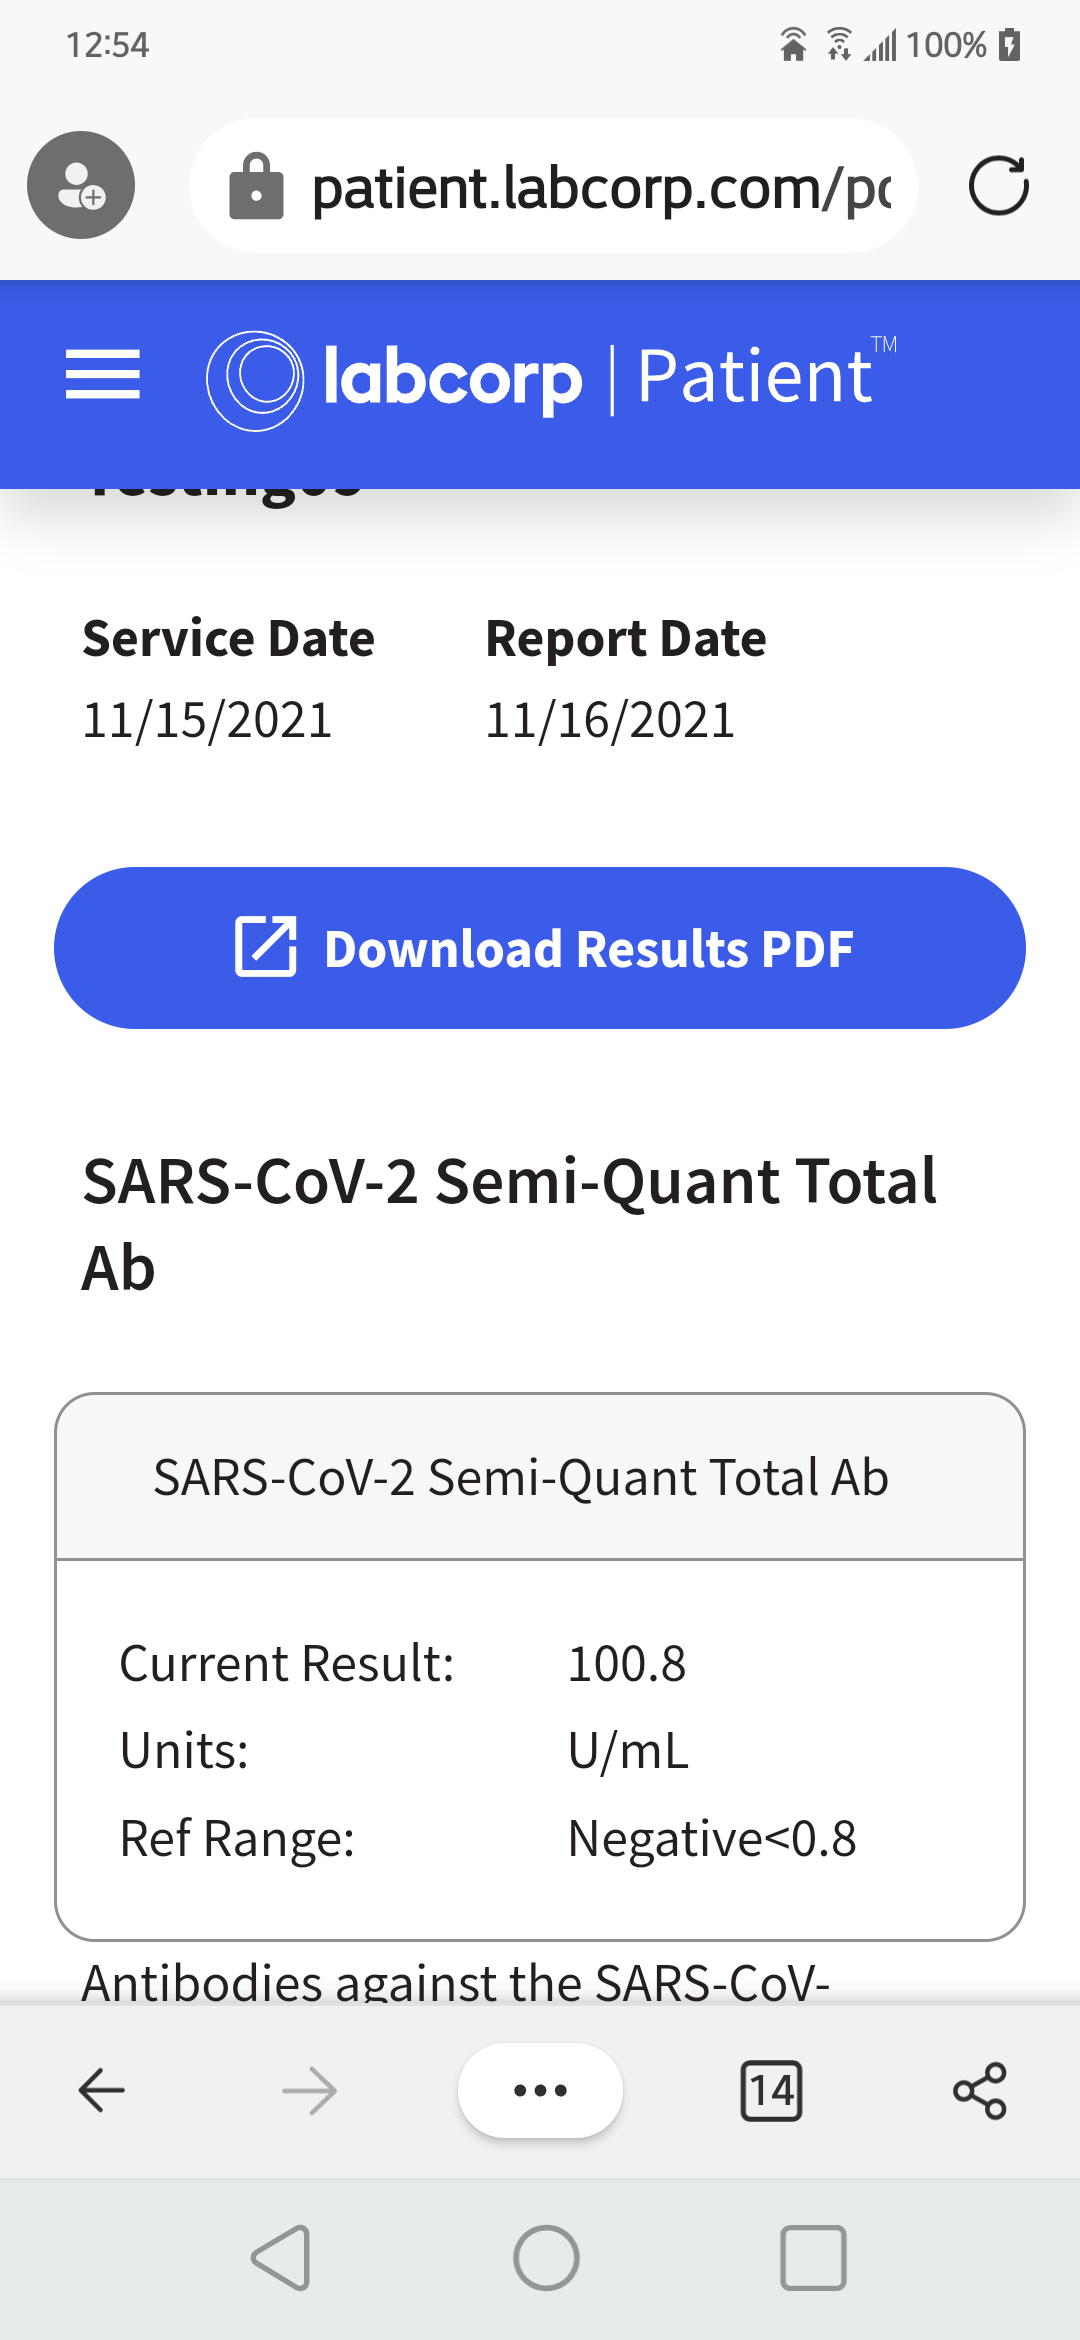Open the browser three-dot menu
The height and width of the screenshot is (2340, 1080).
coord(540,2090)
